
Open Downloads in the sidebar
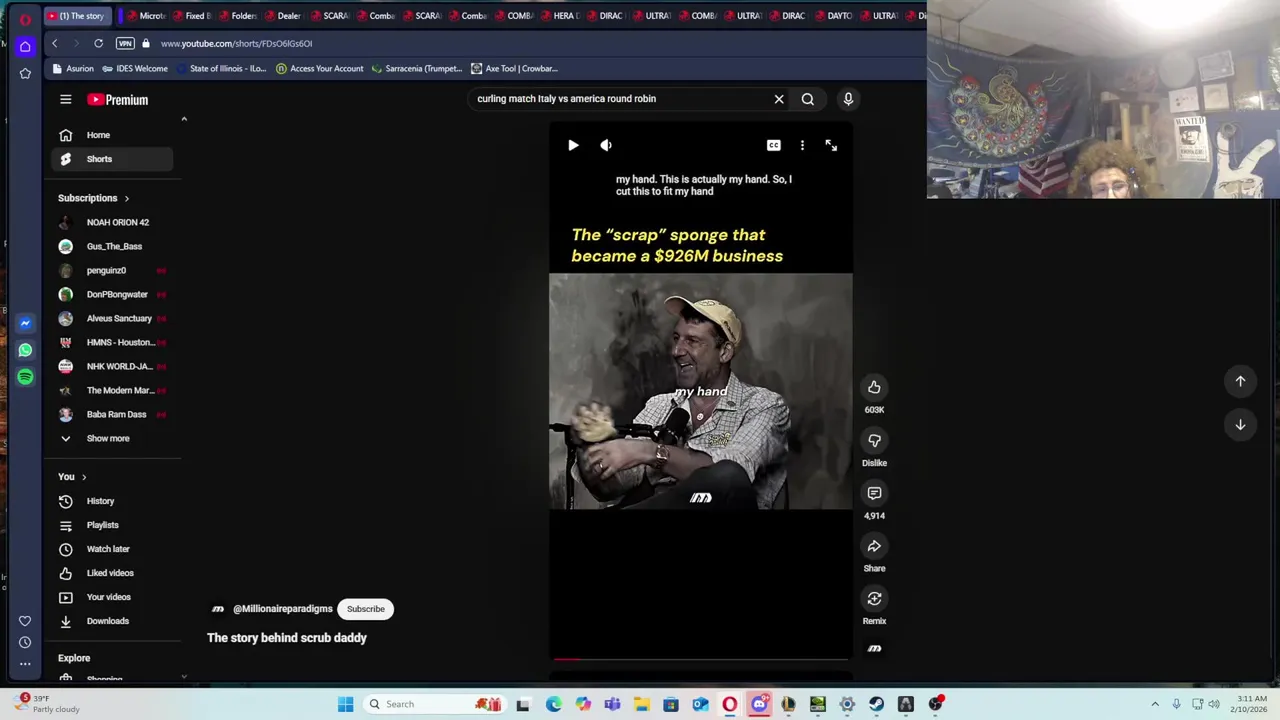[112, 621]
